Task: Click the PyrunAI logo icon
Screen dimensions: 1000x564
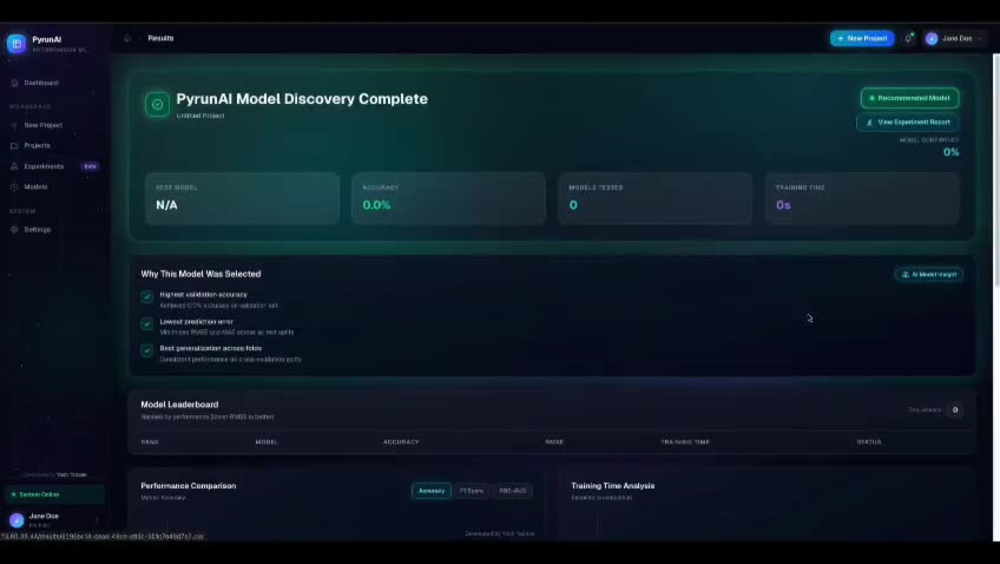Action: pyautogui.click(x=17, y=43)
